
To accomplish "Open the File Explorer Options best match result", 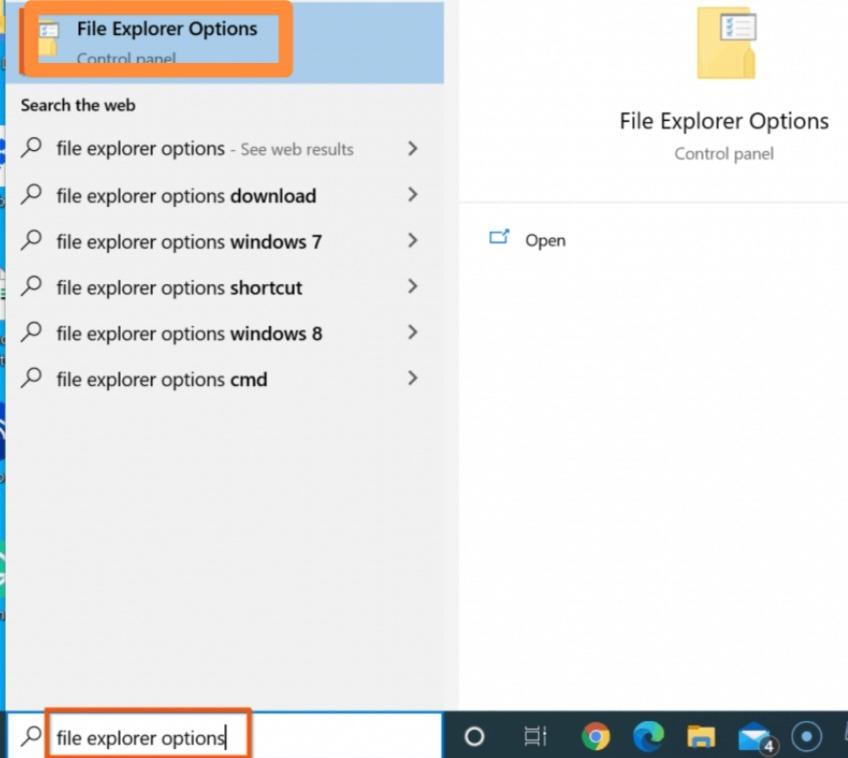I will [x=224, y=42].
